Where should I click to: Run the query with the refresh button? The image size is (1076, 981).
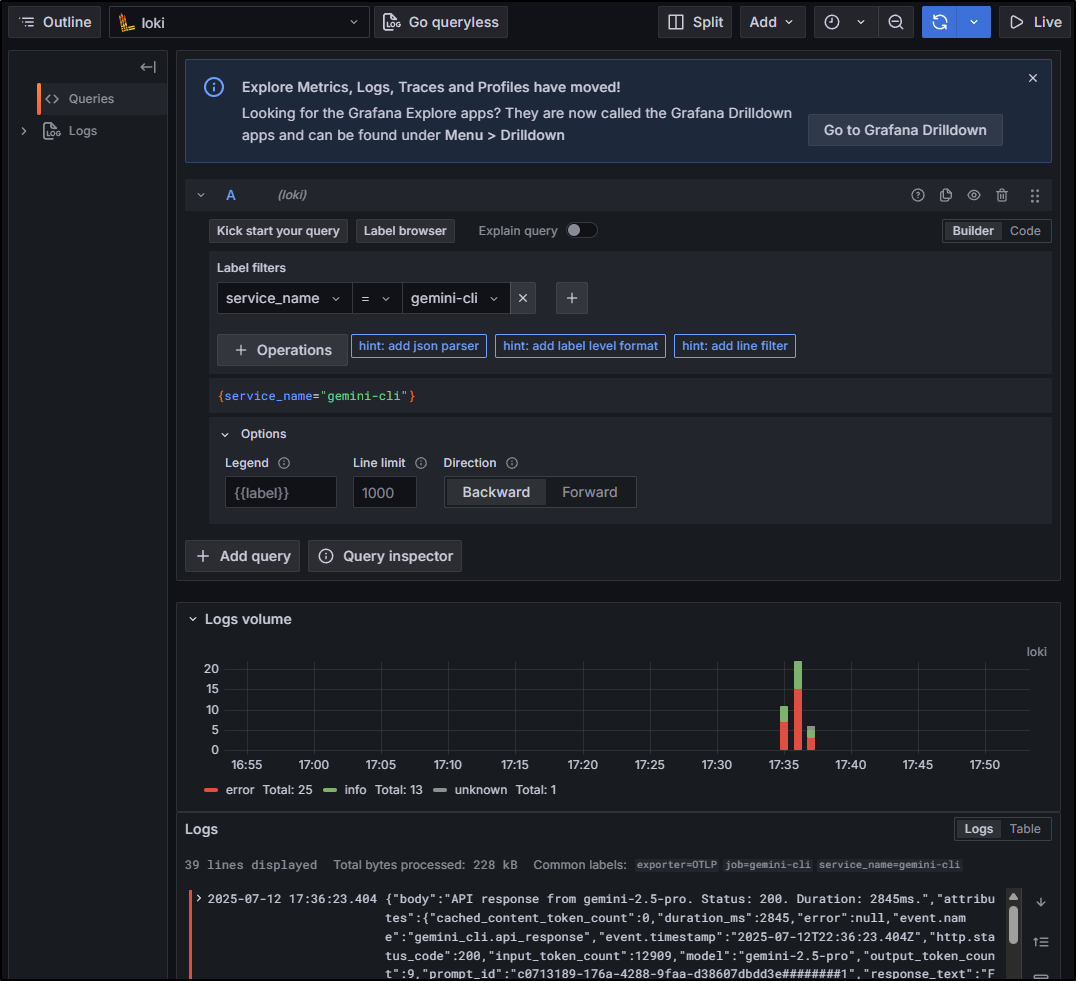(x=939, y=22)
